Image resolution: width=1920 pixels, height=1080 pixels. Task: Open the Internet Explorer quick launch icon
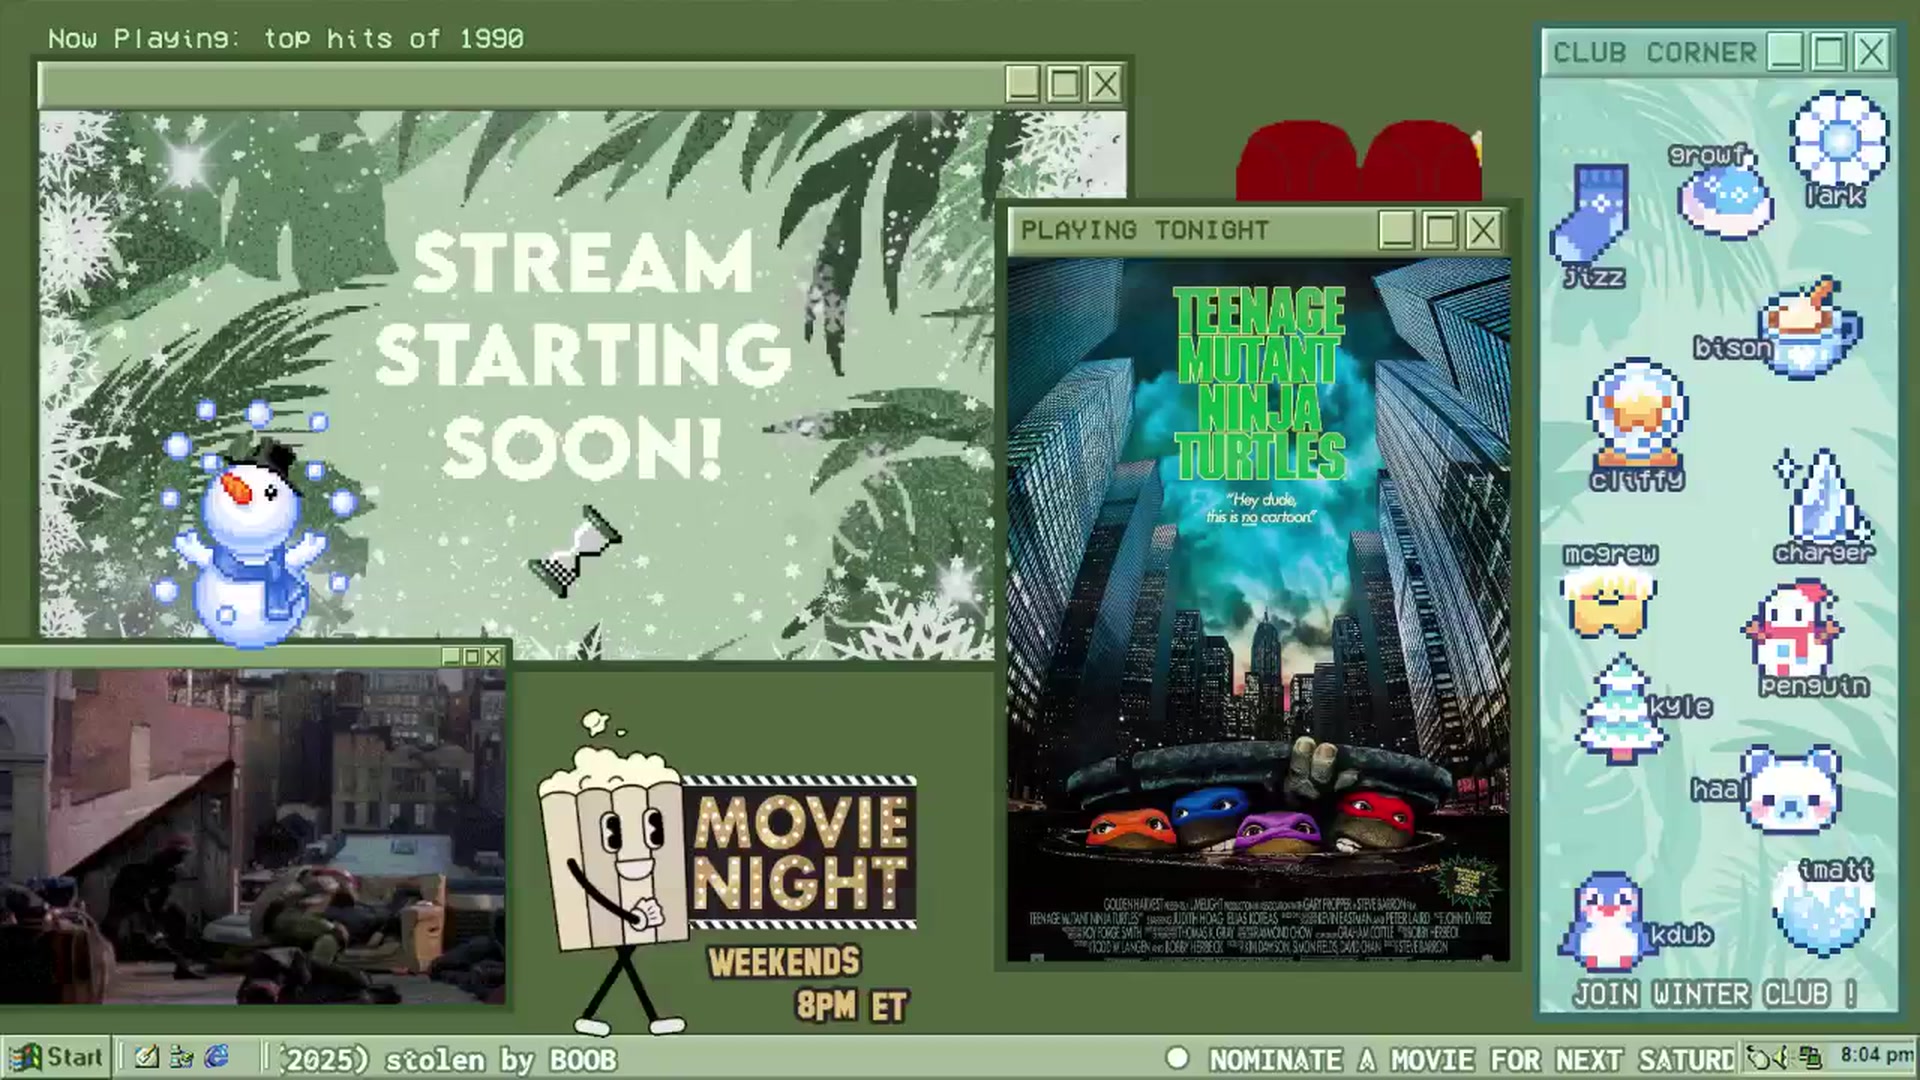217,1057
